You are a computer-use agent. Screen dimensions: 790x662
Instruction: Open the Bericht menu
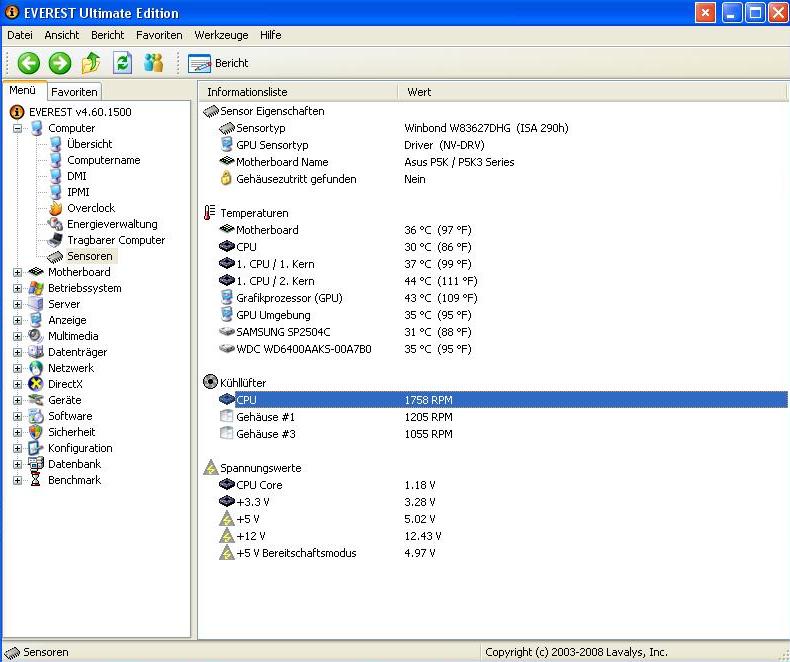pos(108,35)
